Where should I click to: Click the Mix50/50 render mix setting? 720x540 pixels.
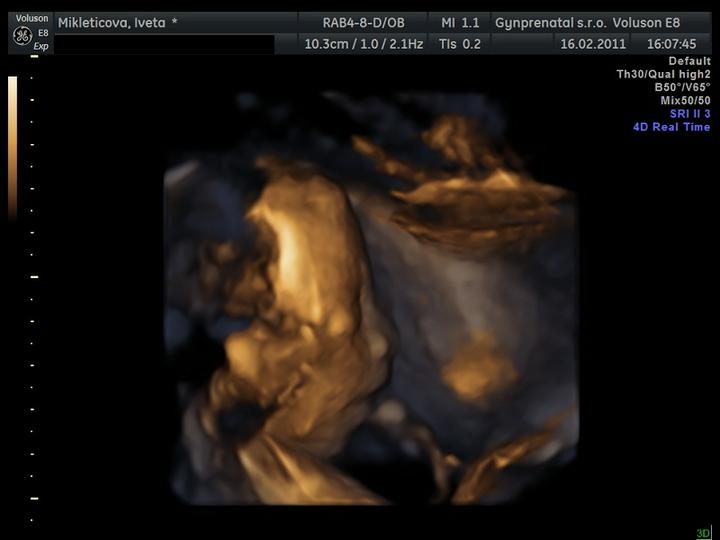(685, 100)
